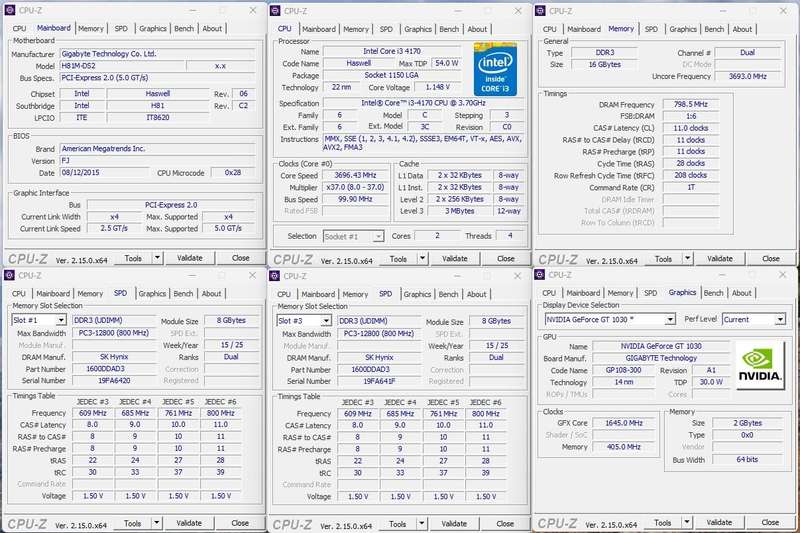Expand the Slot #3 memory slot dropdown

(x=326, y=321)
